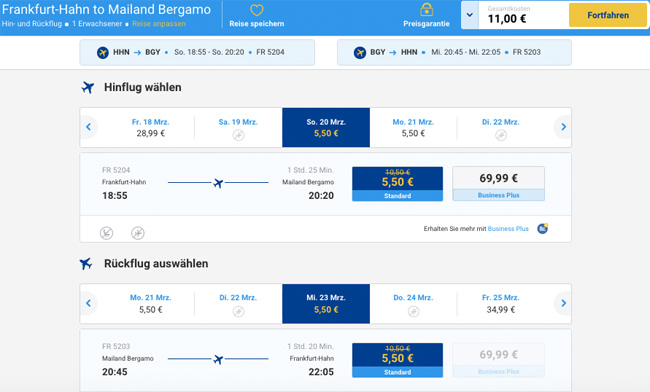This screenshot has width=650, height=392.
Task: Open the Reise anpassen link
Action: 159,24
